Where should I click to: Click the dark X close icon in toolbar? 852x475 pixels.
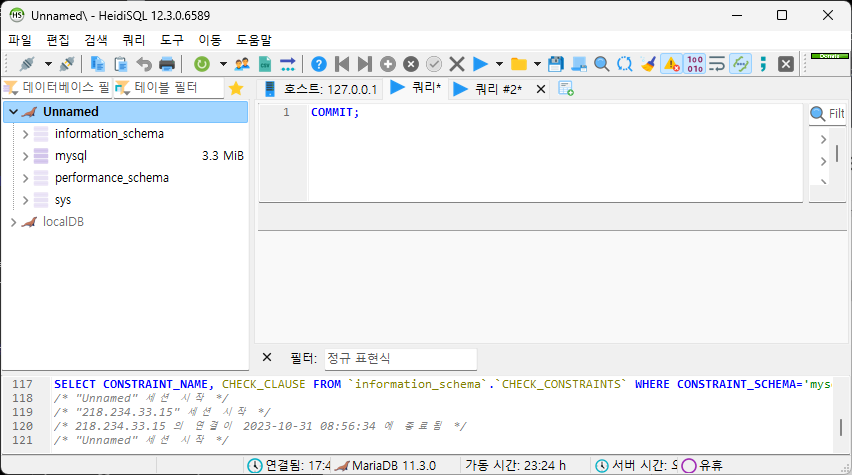[x=786, y=64]
